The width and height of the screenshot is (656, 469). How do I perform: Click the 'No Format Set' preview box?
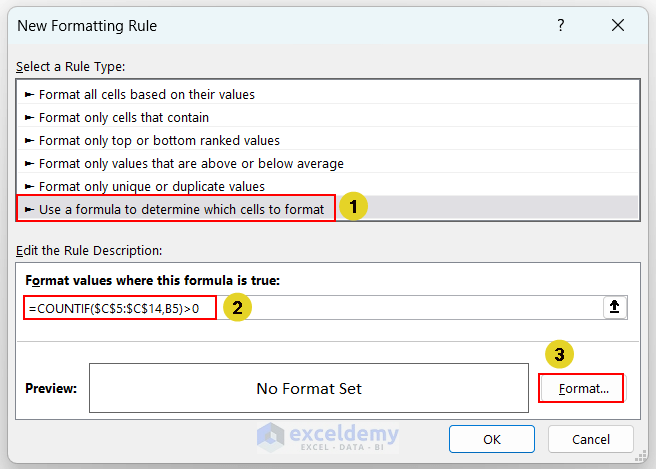coord(308,388)
